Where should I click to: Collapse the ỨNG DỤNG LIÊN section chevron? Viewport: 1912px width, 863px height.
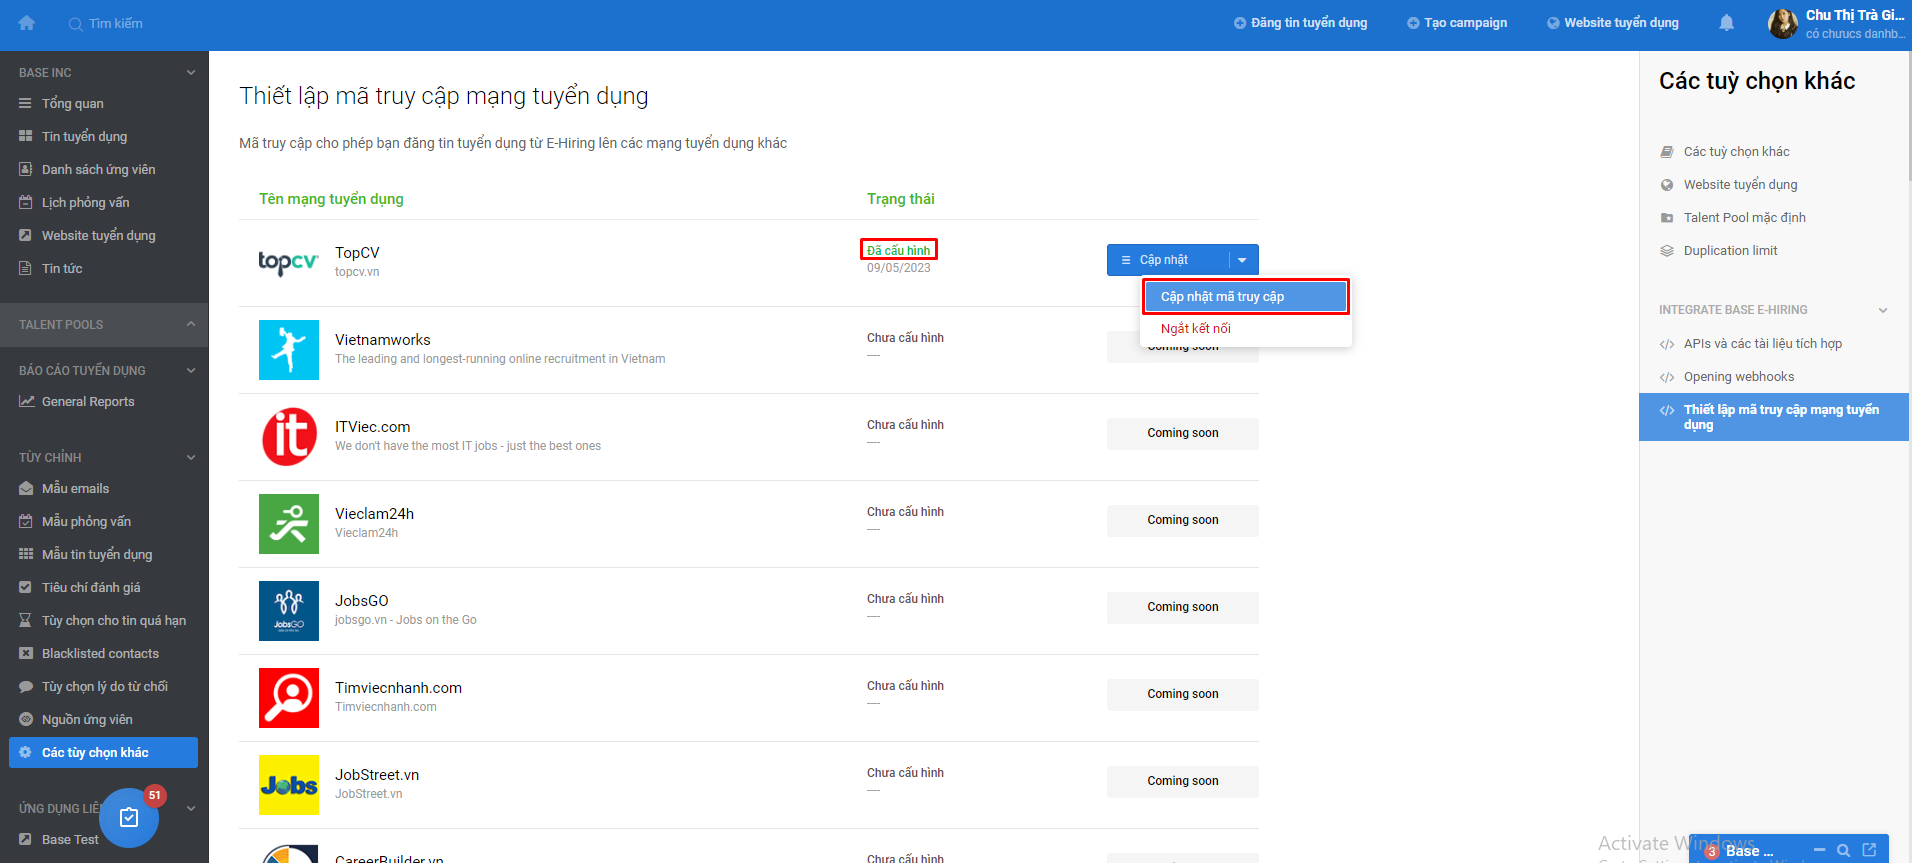191,808
